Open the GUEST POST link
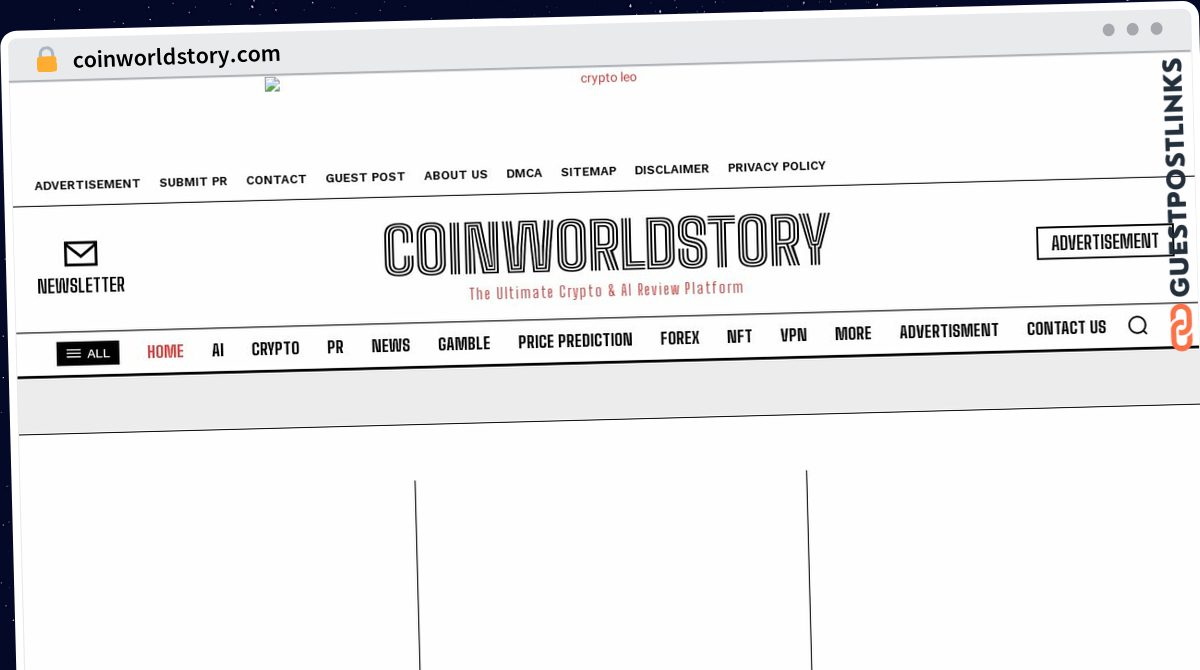 coord(365,177)
